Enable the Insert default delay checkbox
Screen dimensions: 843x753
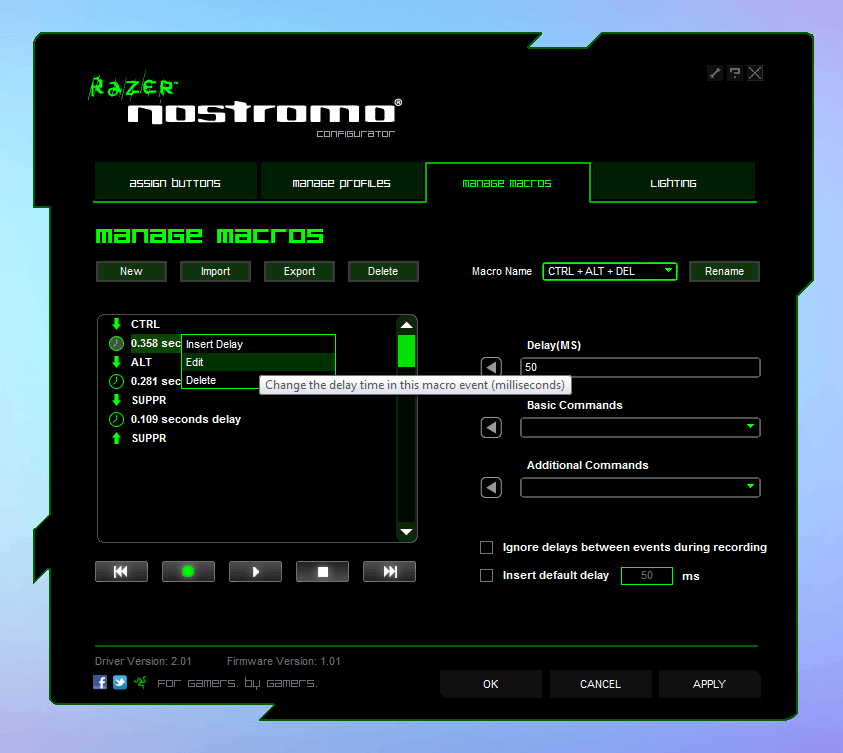pyautogui.click(x=487, y=576)
